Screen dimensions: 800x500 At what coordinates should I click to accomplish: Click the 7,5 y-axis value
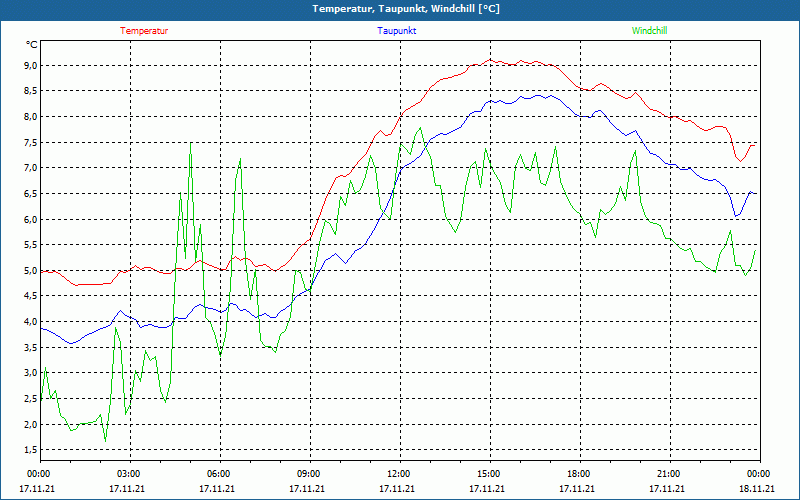(31, 142)
